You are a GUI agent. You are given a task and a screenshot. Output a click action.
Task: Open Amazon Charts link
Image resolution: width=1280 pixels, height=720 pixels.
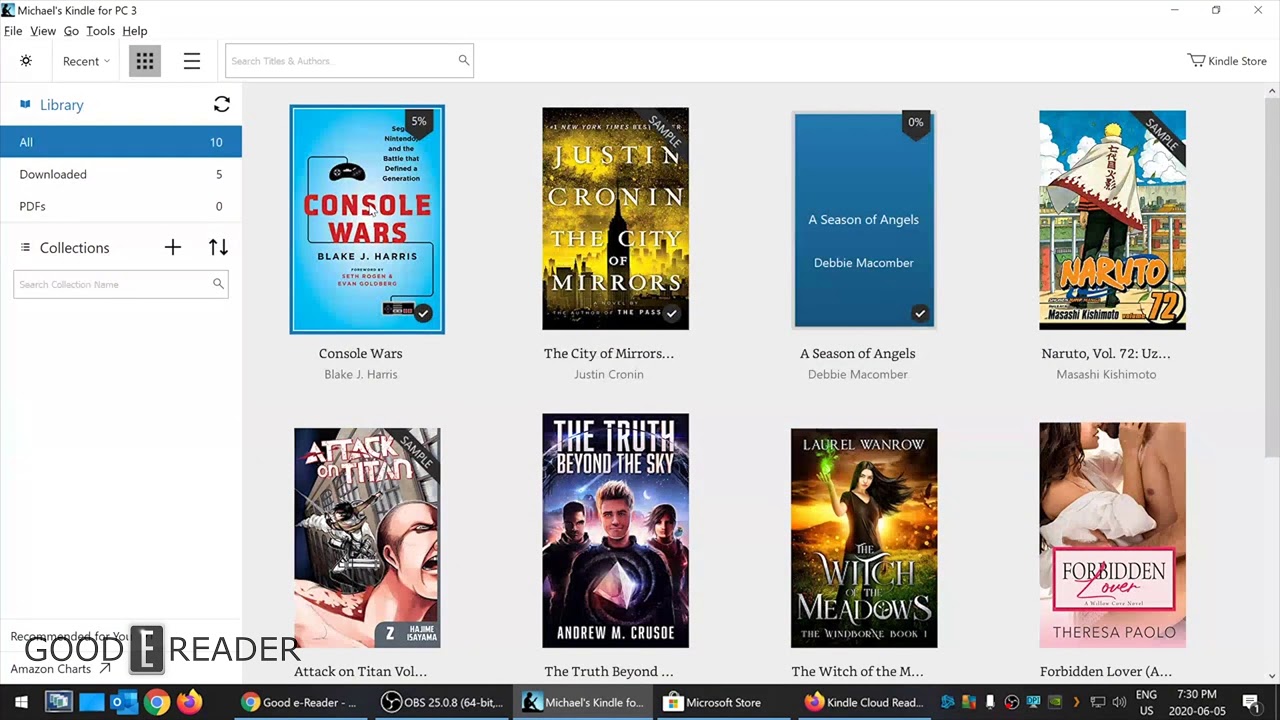(x=60, y=669)
